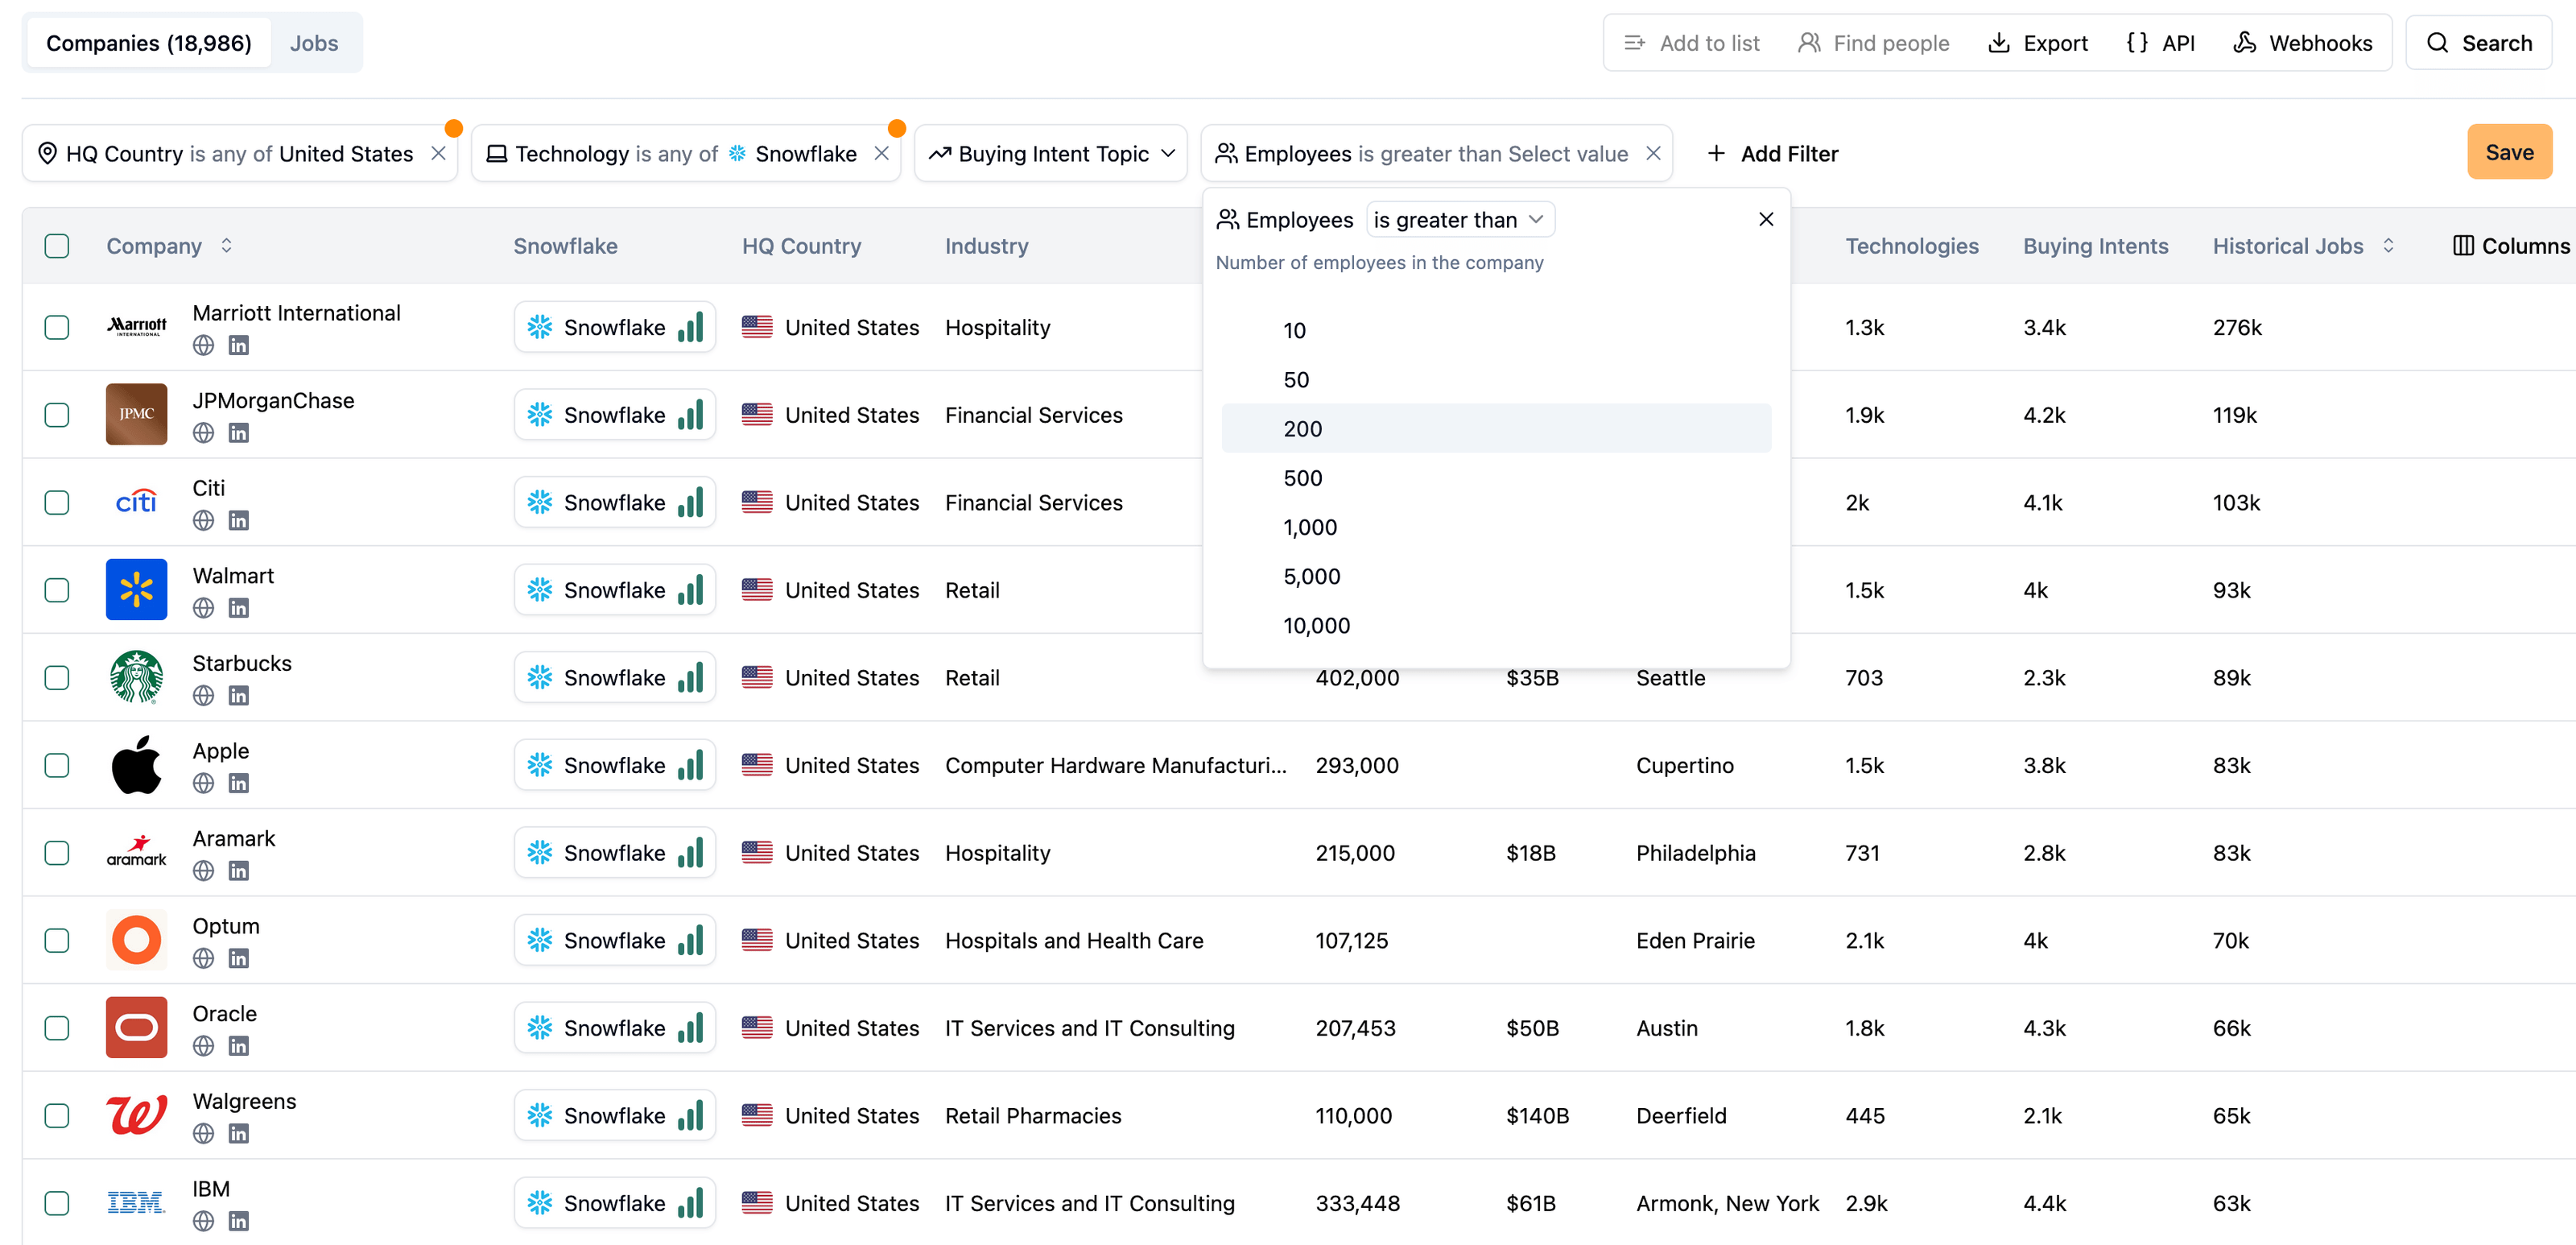Expand the Buying Intent Topic filter
The width and height of the screenshot is (2576, 1245).
(1051, 153)
